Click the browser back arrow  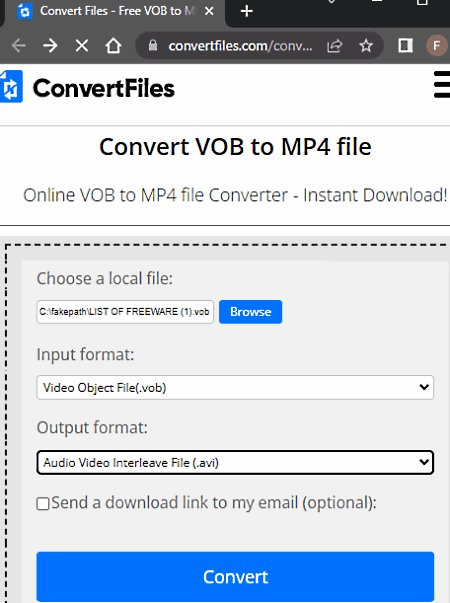[x=18, y=46]
